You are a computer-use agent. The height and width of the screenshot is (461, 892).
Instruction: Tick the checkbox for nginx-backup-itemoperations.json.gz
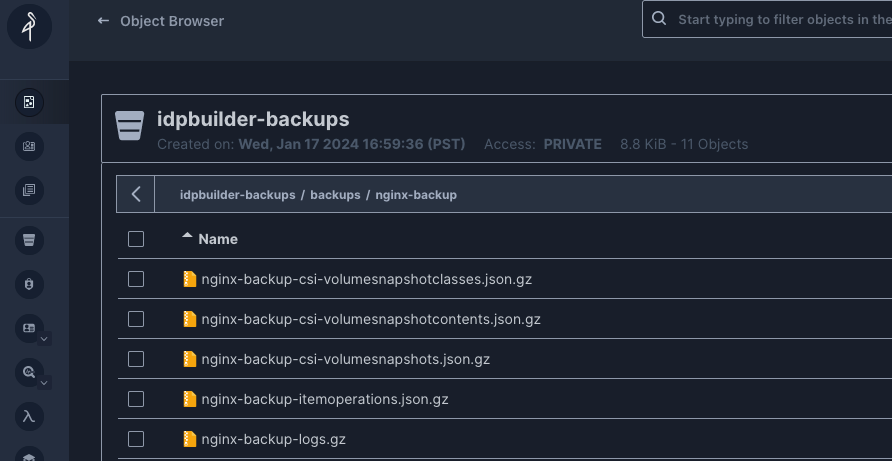click(136, 399)
